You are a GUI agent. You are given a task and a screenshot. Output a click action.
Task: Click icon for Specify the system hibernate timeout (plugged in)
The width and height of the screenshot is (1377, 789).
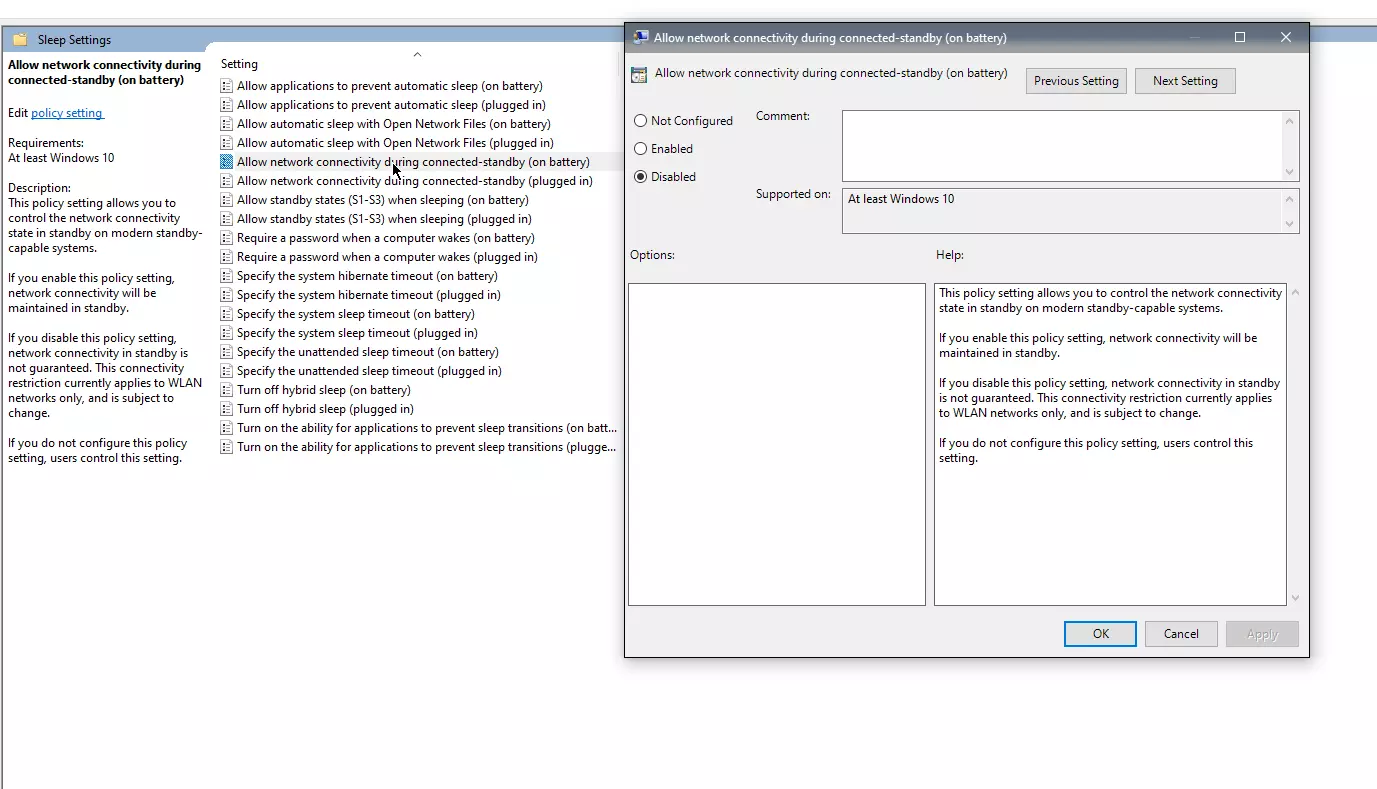point(227,295)
